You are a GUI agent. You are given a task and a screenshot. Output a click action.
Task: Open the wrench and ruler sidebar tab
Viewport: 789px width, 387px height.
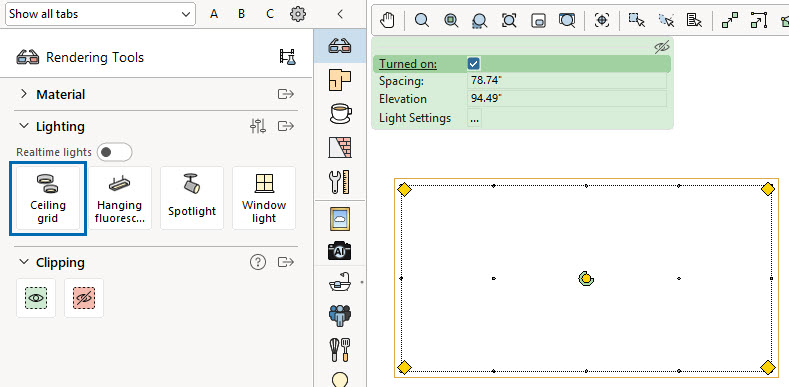point(340,182)
